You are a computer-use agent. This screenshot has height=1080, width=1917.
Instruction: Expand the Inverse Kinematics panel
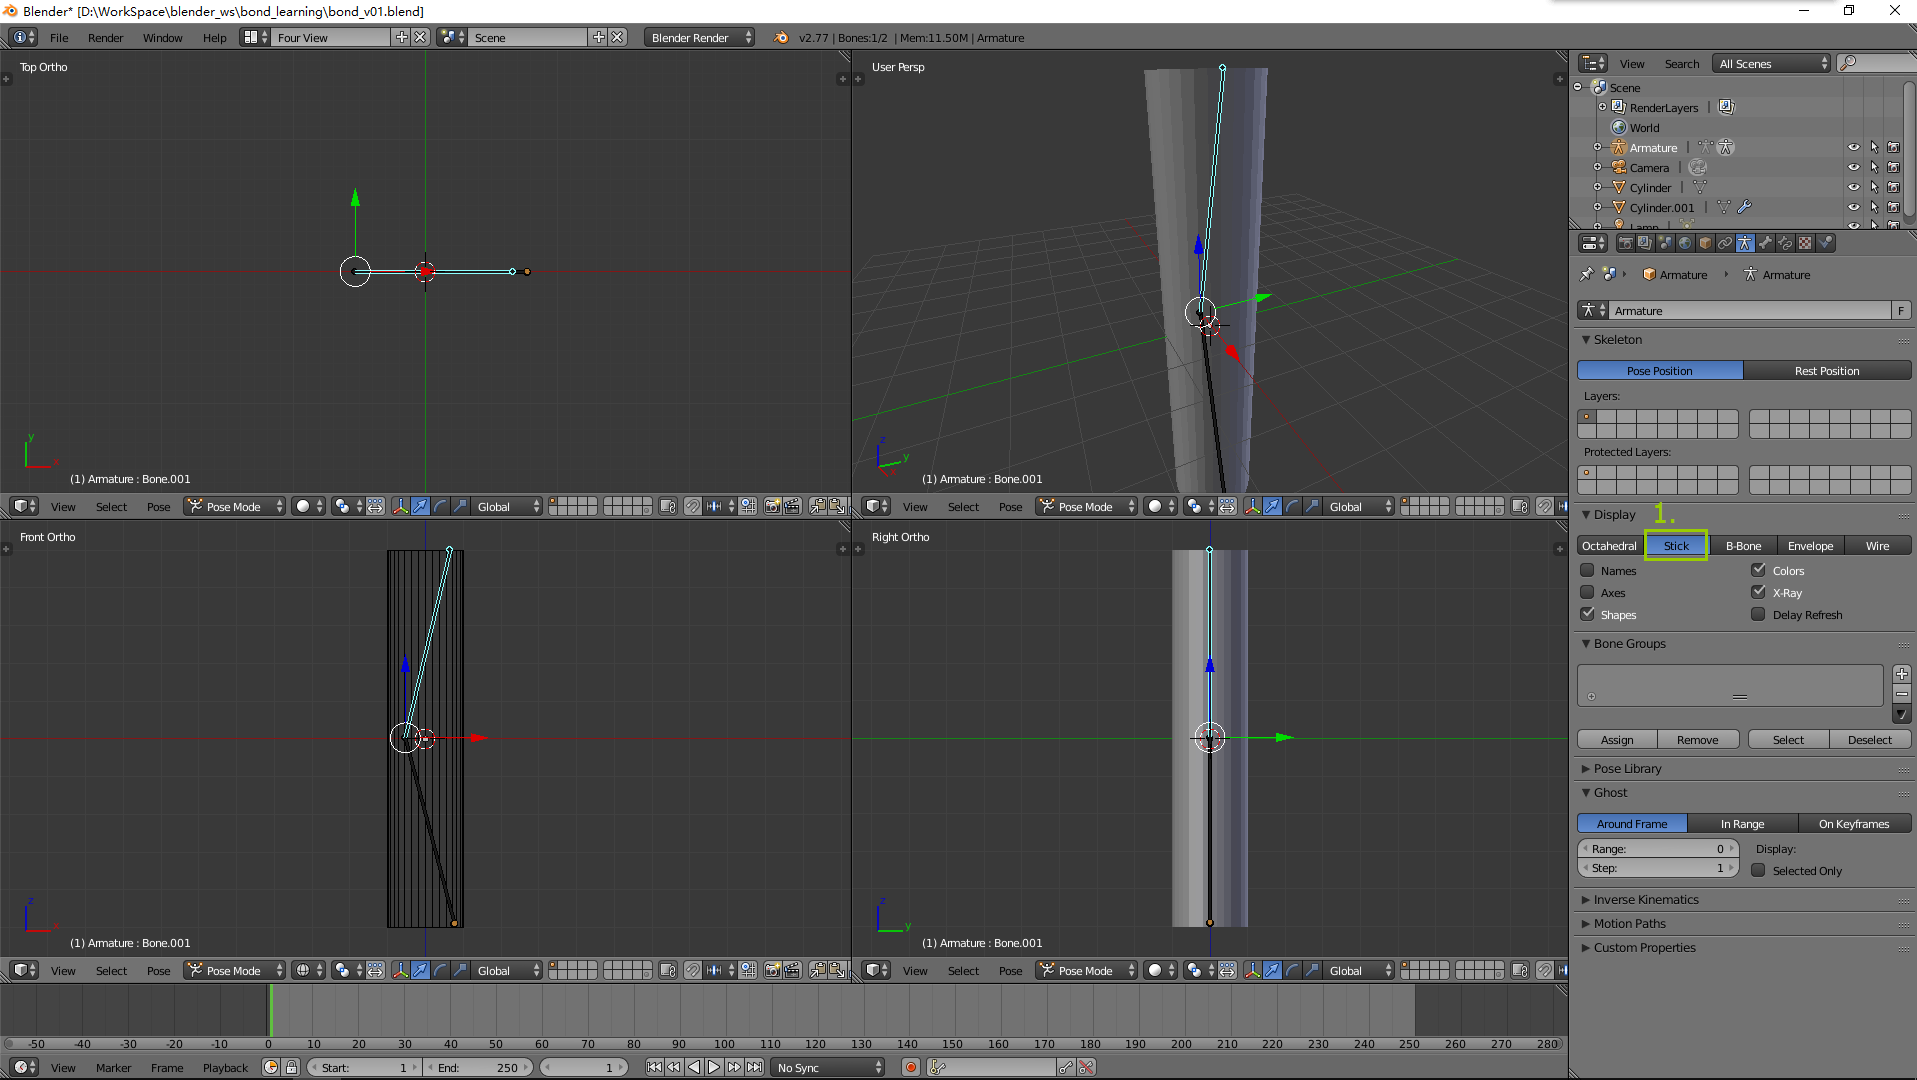click(x=1645, y=899)
